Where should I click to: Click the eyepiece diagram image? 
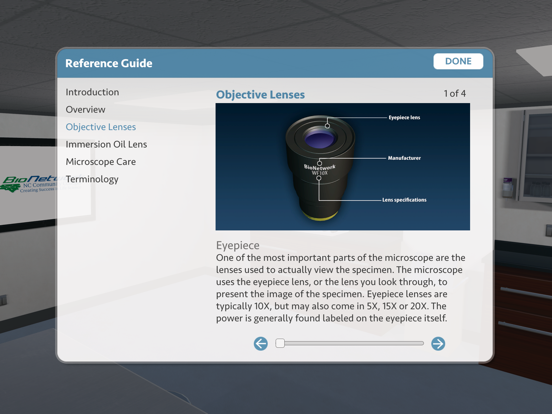click(x=343, y=167)
